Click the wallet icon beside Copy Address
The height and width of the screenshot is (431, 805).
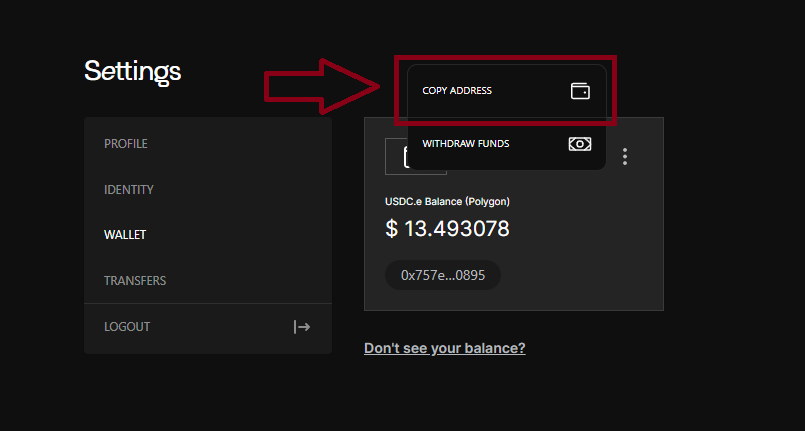(580, 91)
